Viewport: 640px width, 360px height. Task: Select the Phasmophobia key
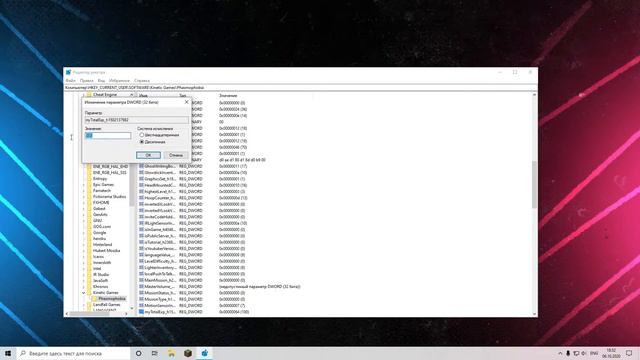pos(111,299)
